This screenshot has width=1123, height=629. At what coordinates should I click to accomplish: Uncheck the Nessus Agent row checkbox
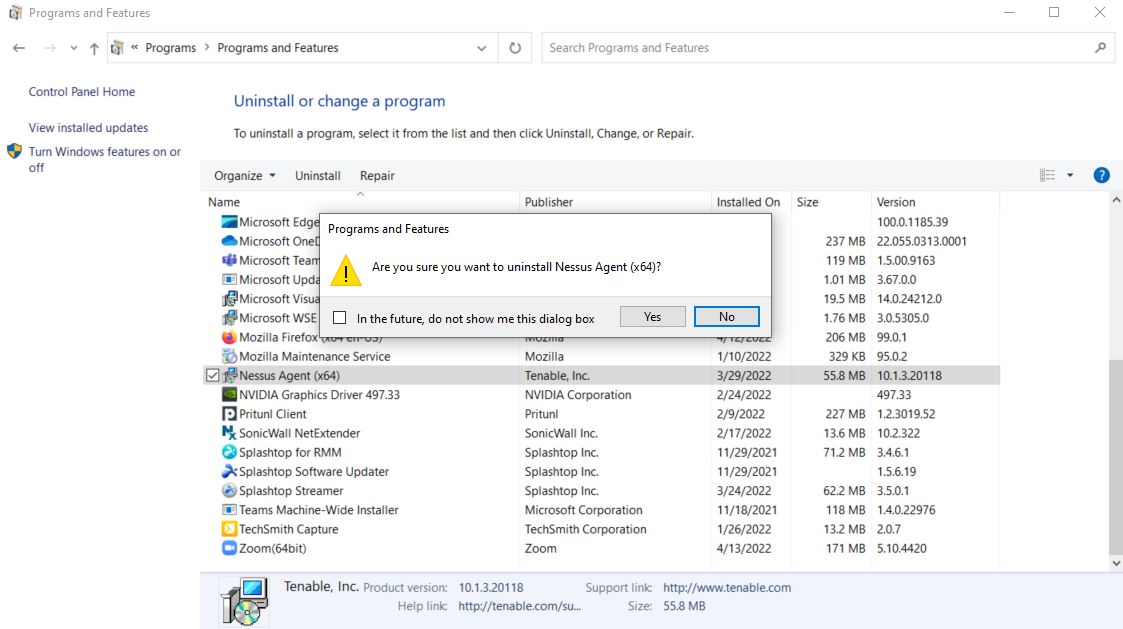coord(213,375)
